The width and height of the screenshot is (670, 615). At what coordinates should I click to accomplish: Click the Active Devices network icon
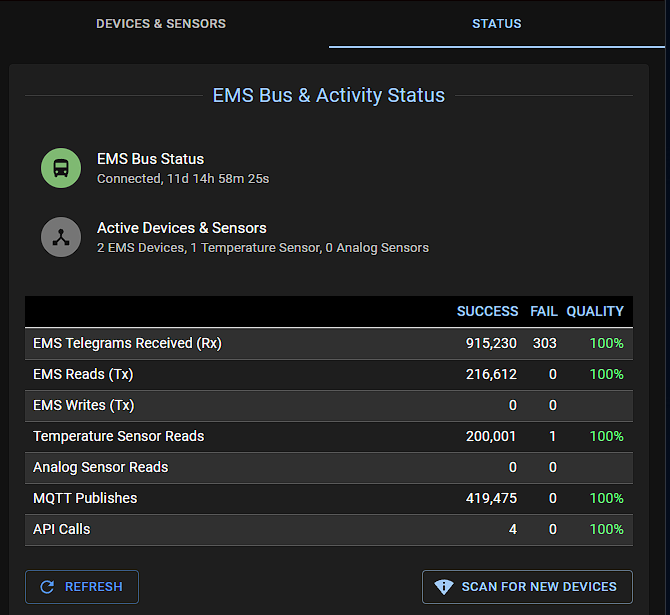click(x=61, y=237)
